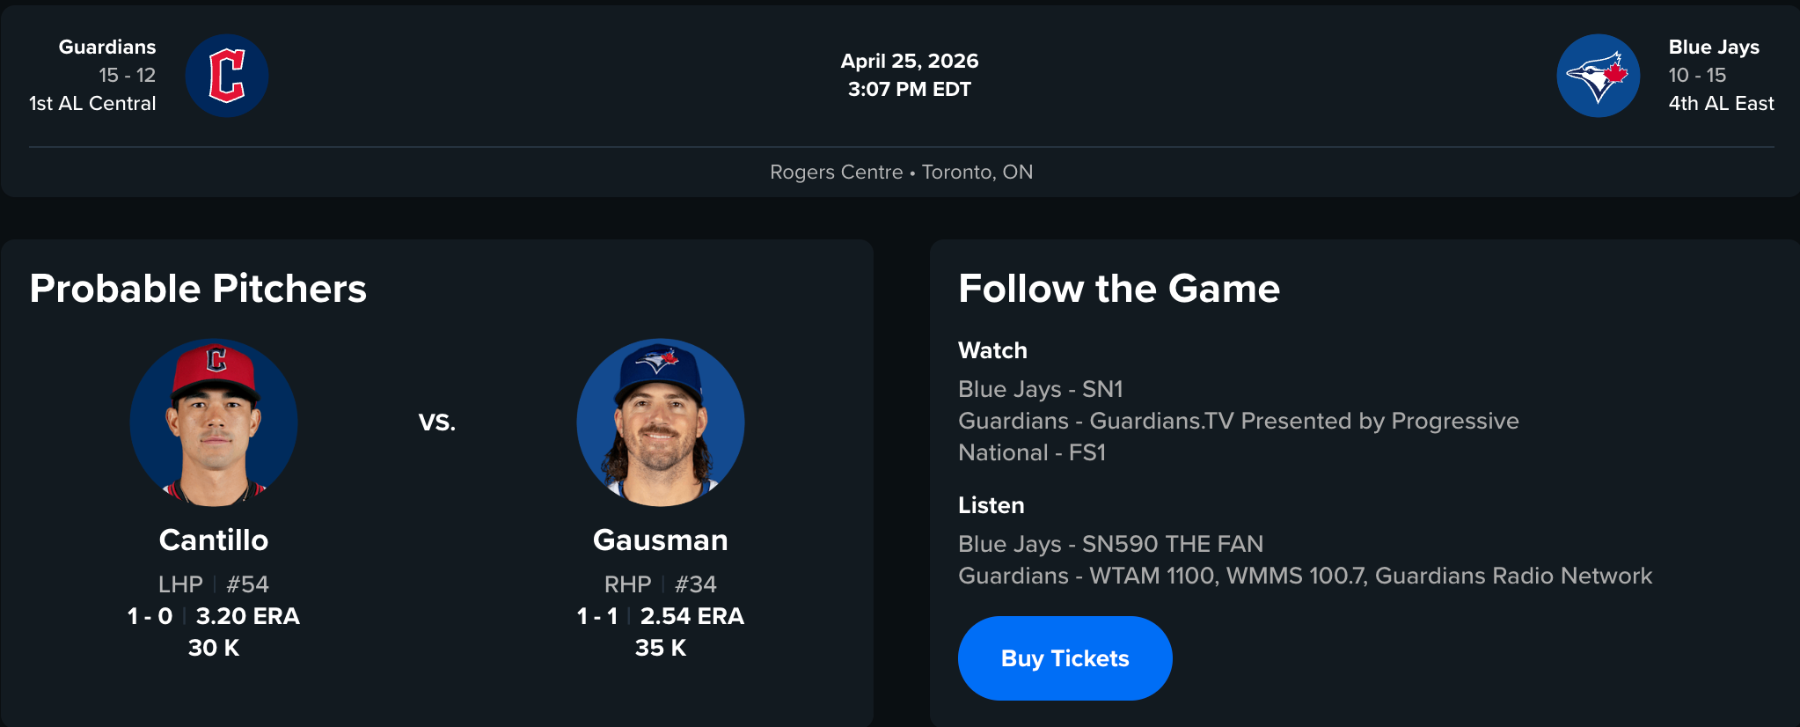Click Gausman's 2.54 ERA stat
The height and width of the screenshot is (727, 1800).
click(692, 616)
